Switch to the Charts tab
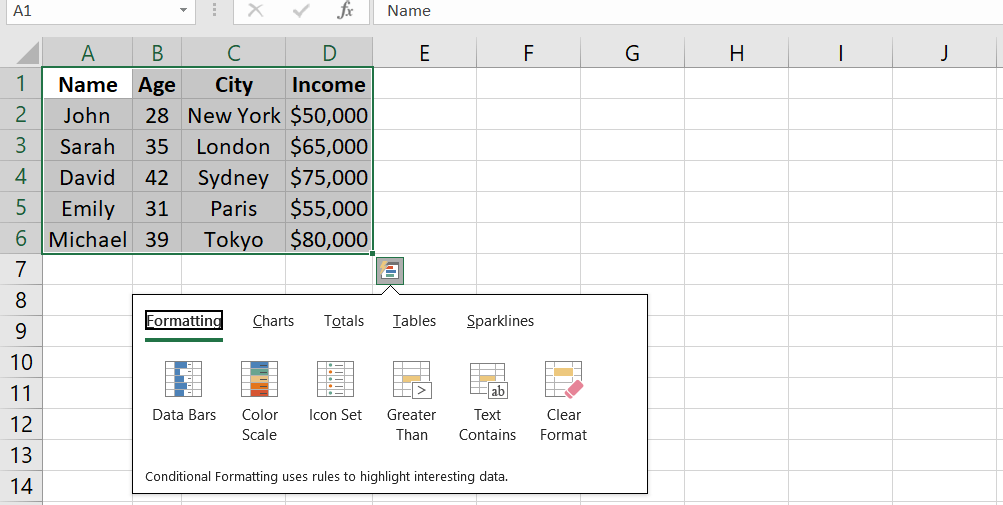 (x=273, y=321)
